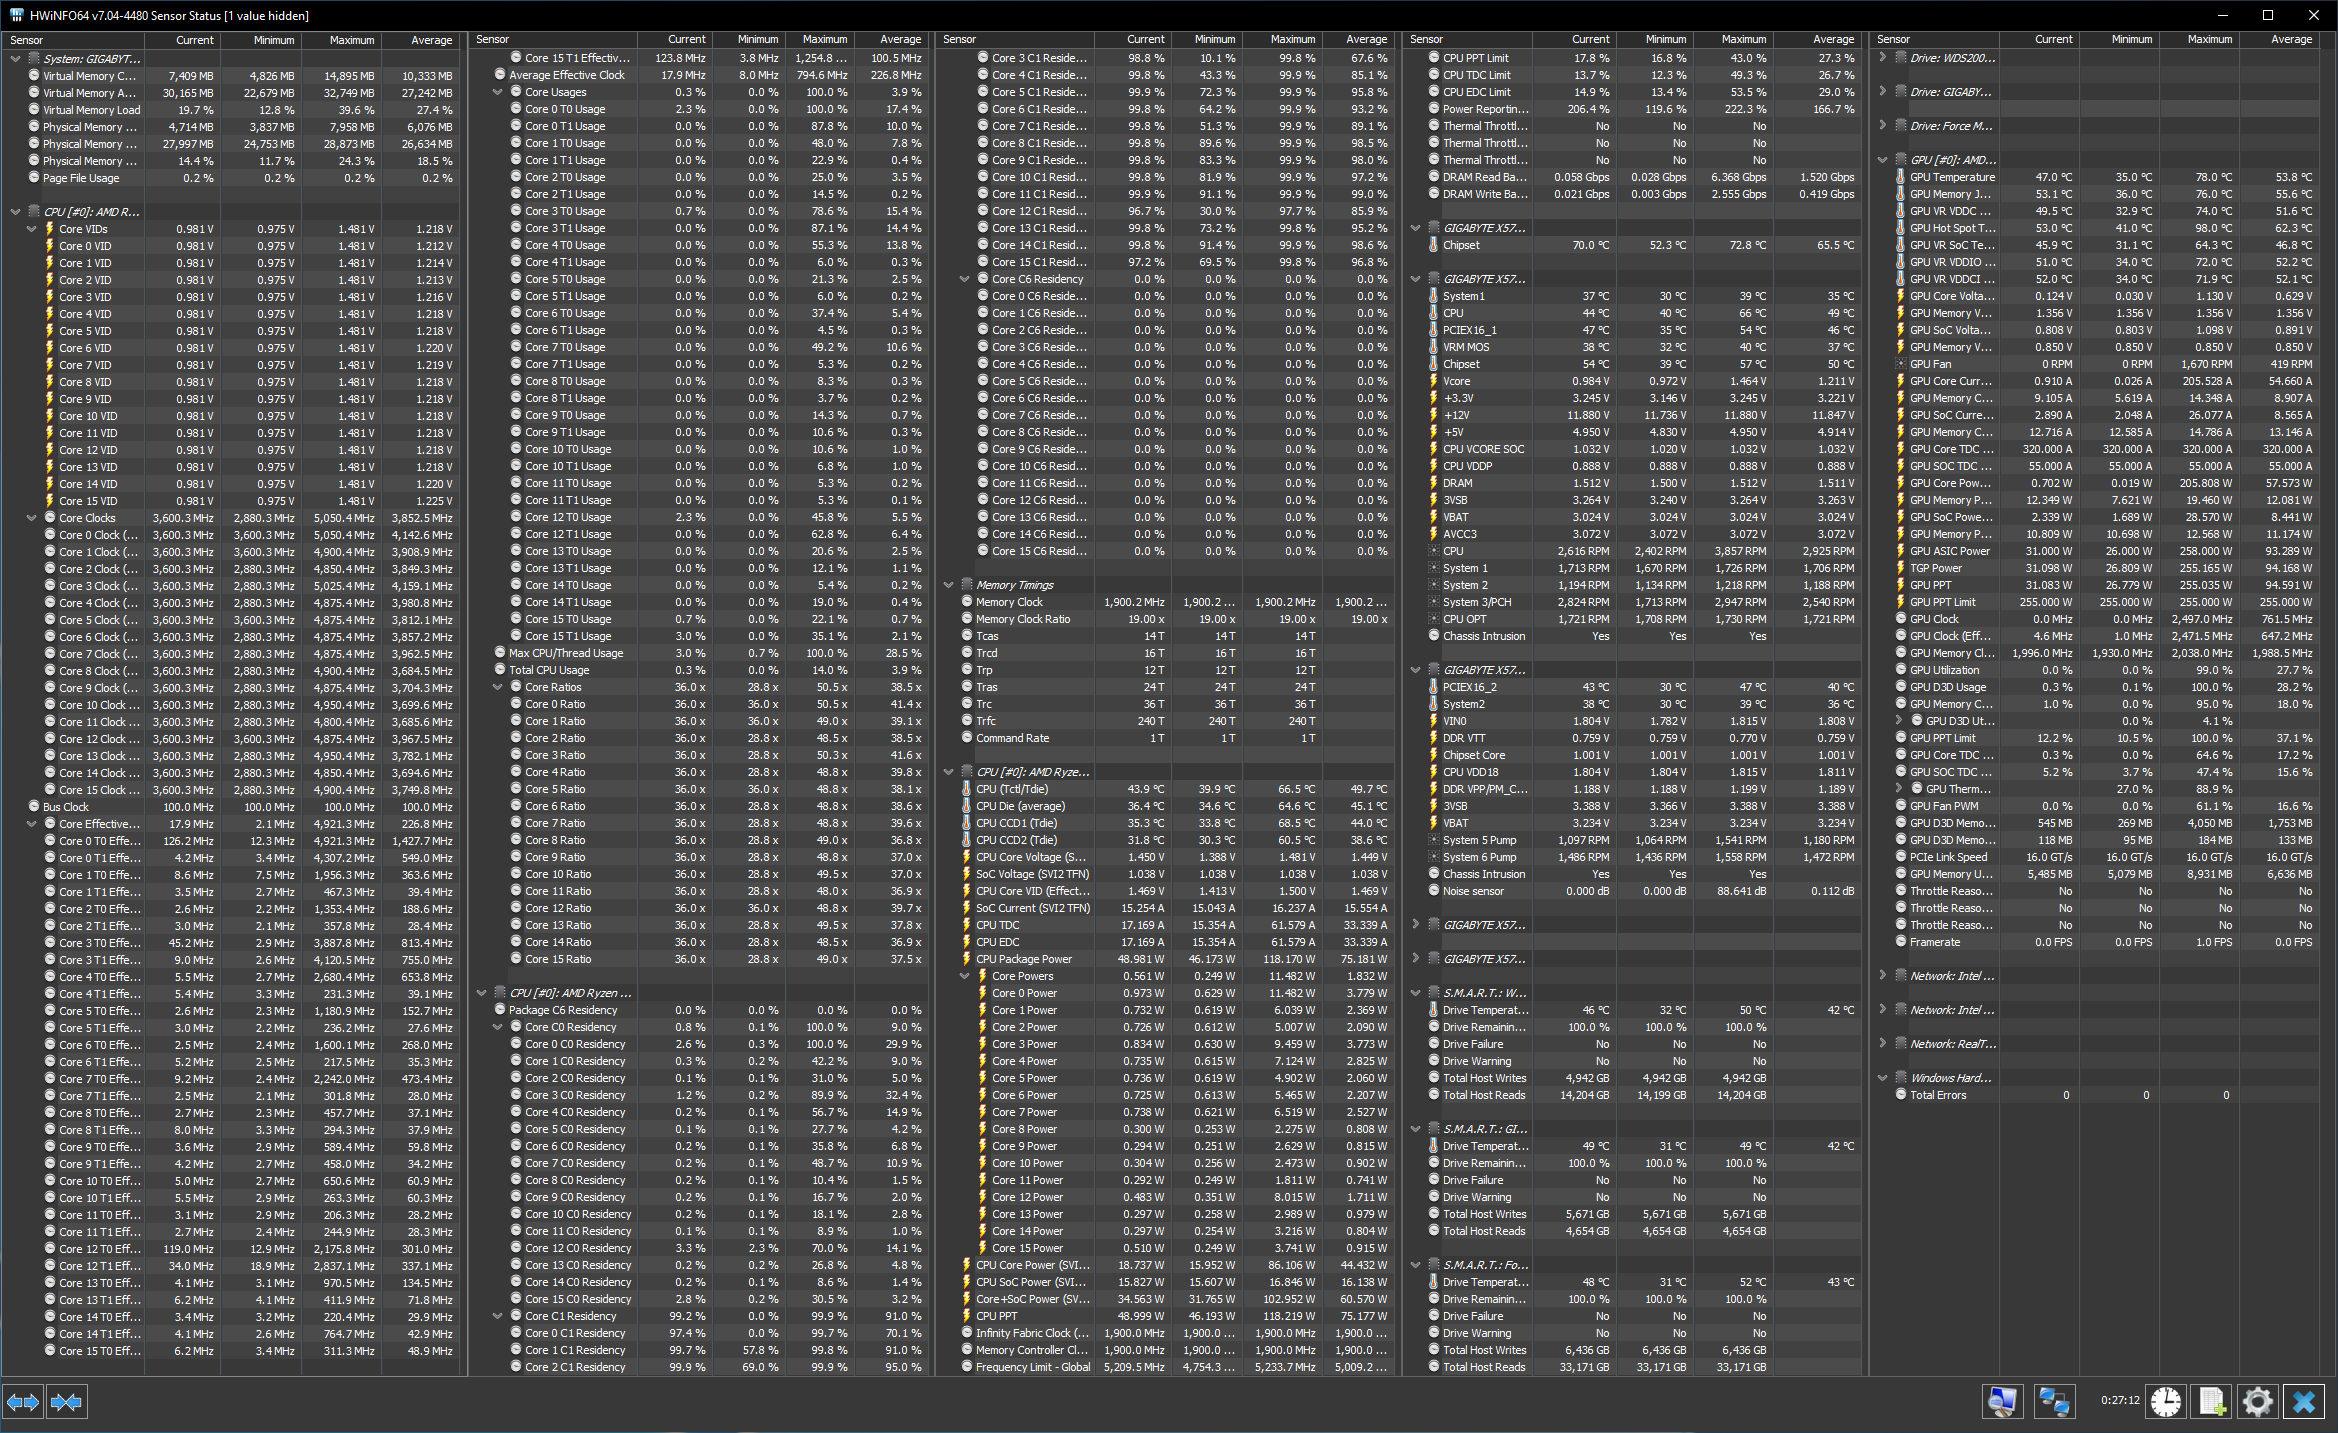Collapse the Core Powers subgroup
The image size is (2338, 1433).
point(964,976)
